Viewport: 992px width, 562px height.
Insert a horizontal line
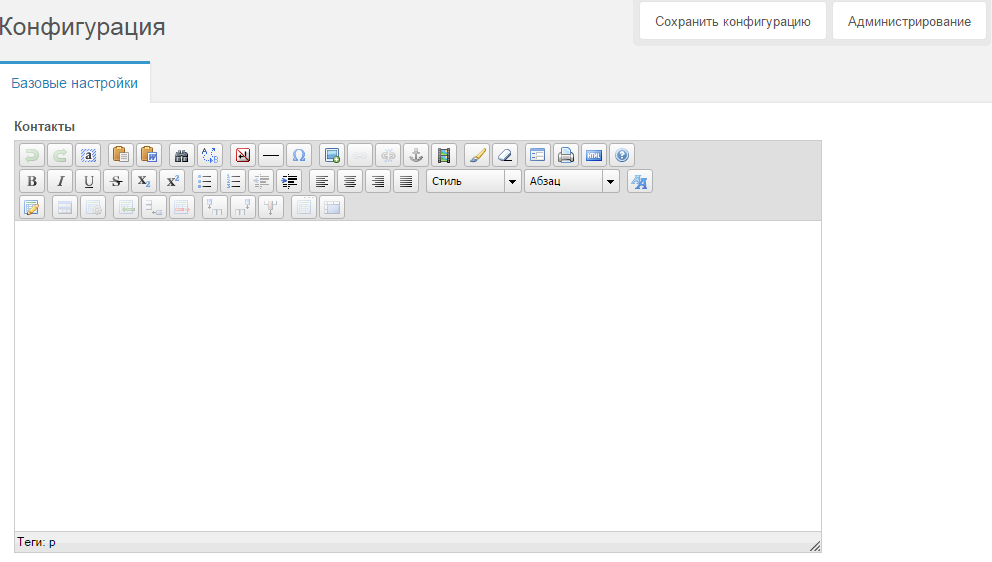271,155
